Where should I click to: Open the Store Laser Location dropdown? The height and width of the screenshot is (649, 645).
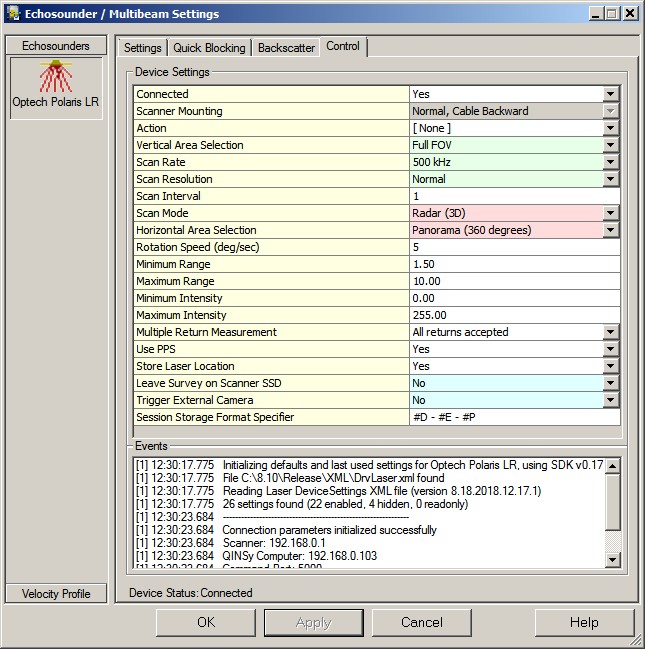pyautogui.click(x=610, y=366)
